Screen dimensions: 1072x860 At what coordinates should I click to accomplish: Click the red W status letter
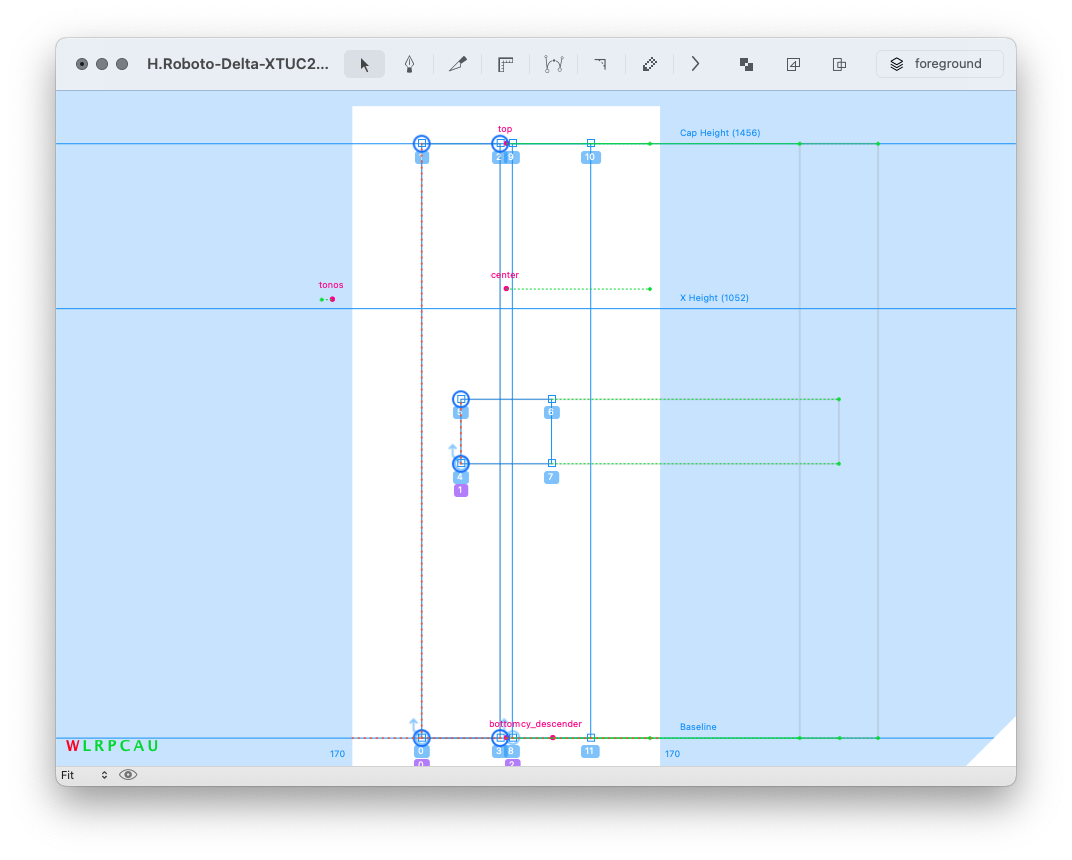[x=72, y=746]
